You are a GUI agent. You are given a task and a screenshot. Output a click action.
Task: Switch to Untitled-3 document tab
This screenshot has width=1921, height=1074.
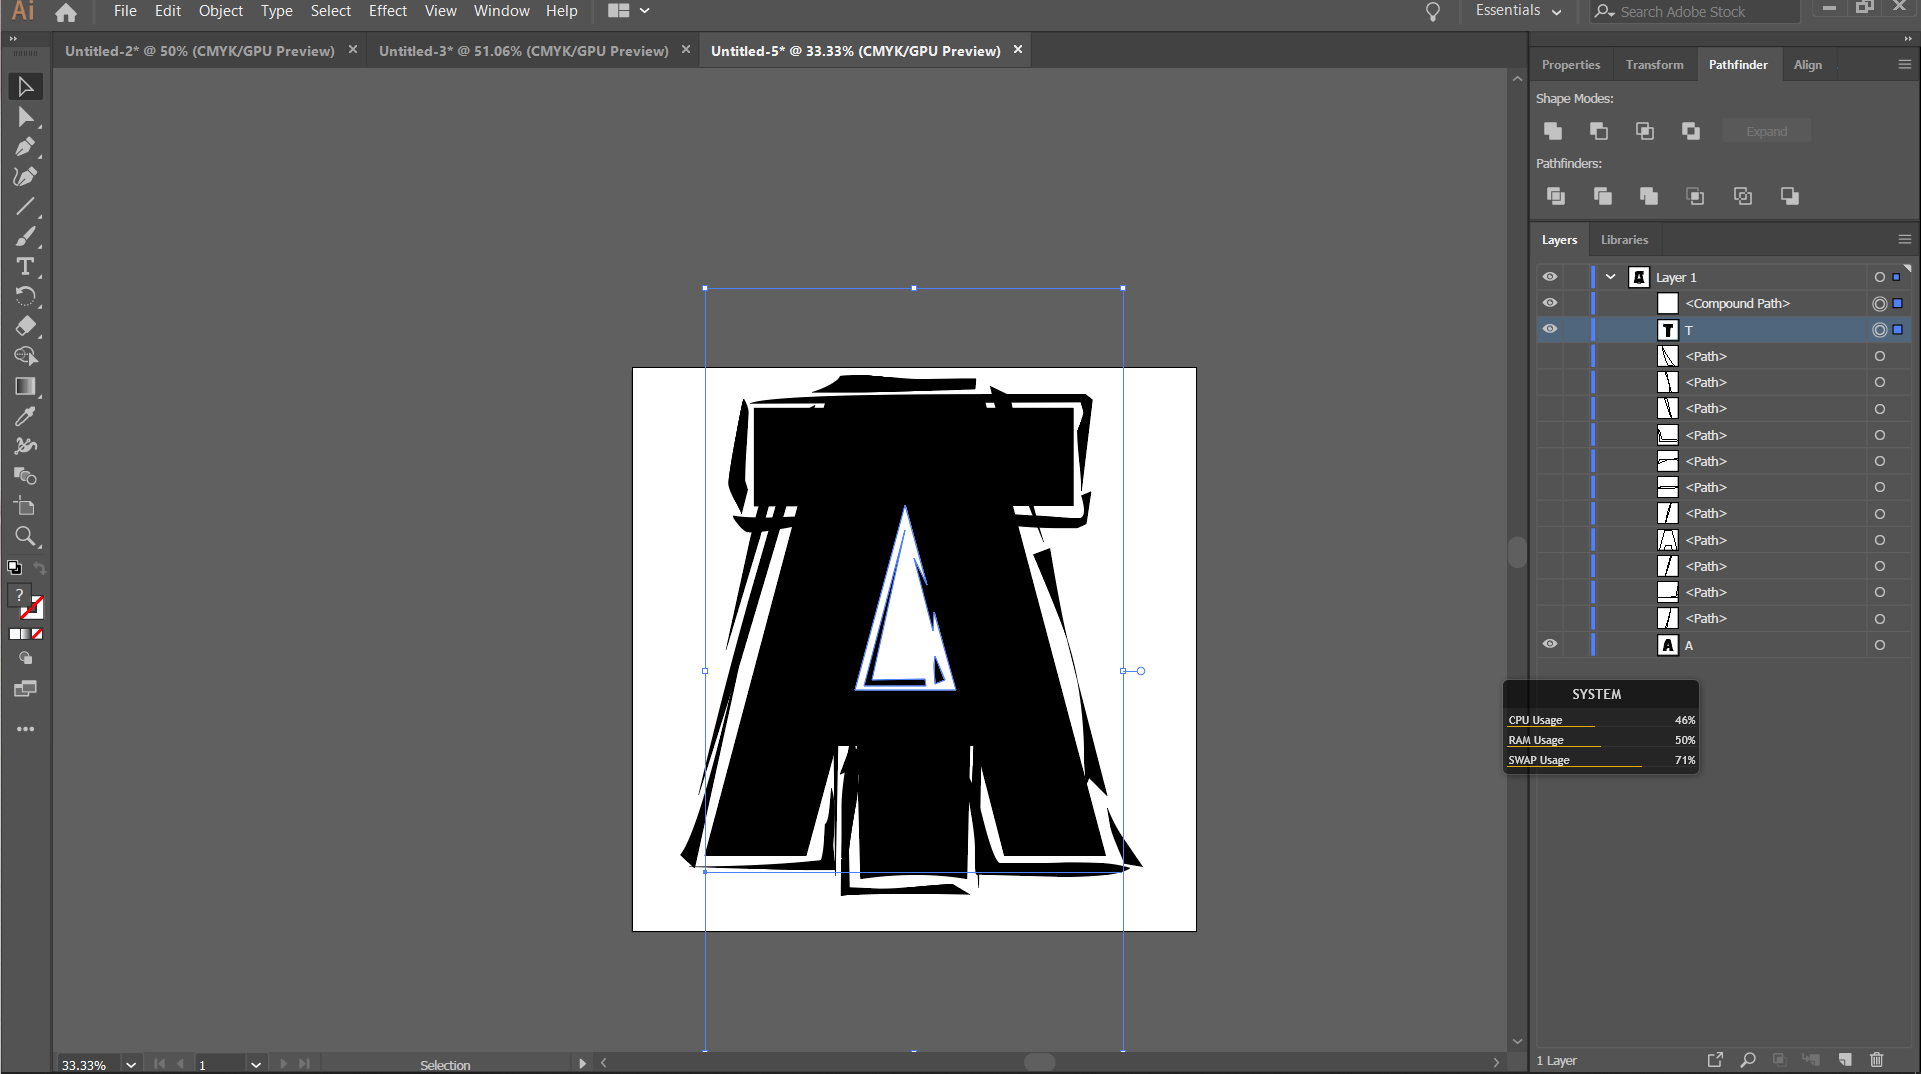point(523,51)
